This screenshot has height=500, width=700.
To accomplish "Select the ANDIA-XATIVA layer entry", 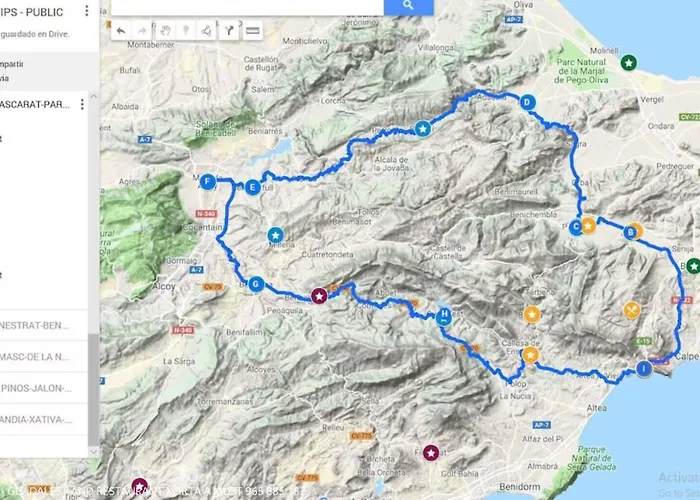I will pyautogui.click(x=44, y=419).
